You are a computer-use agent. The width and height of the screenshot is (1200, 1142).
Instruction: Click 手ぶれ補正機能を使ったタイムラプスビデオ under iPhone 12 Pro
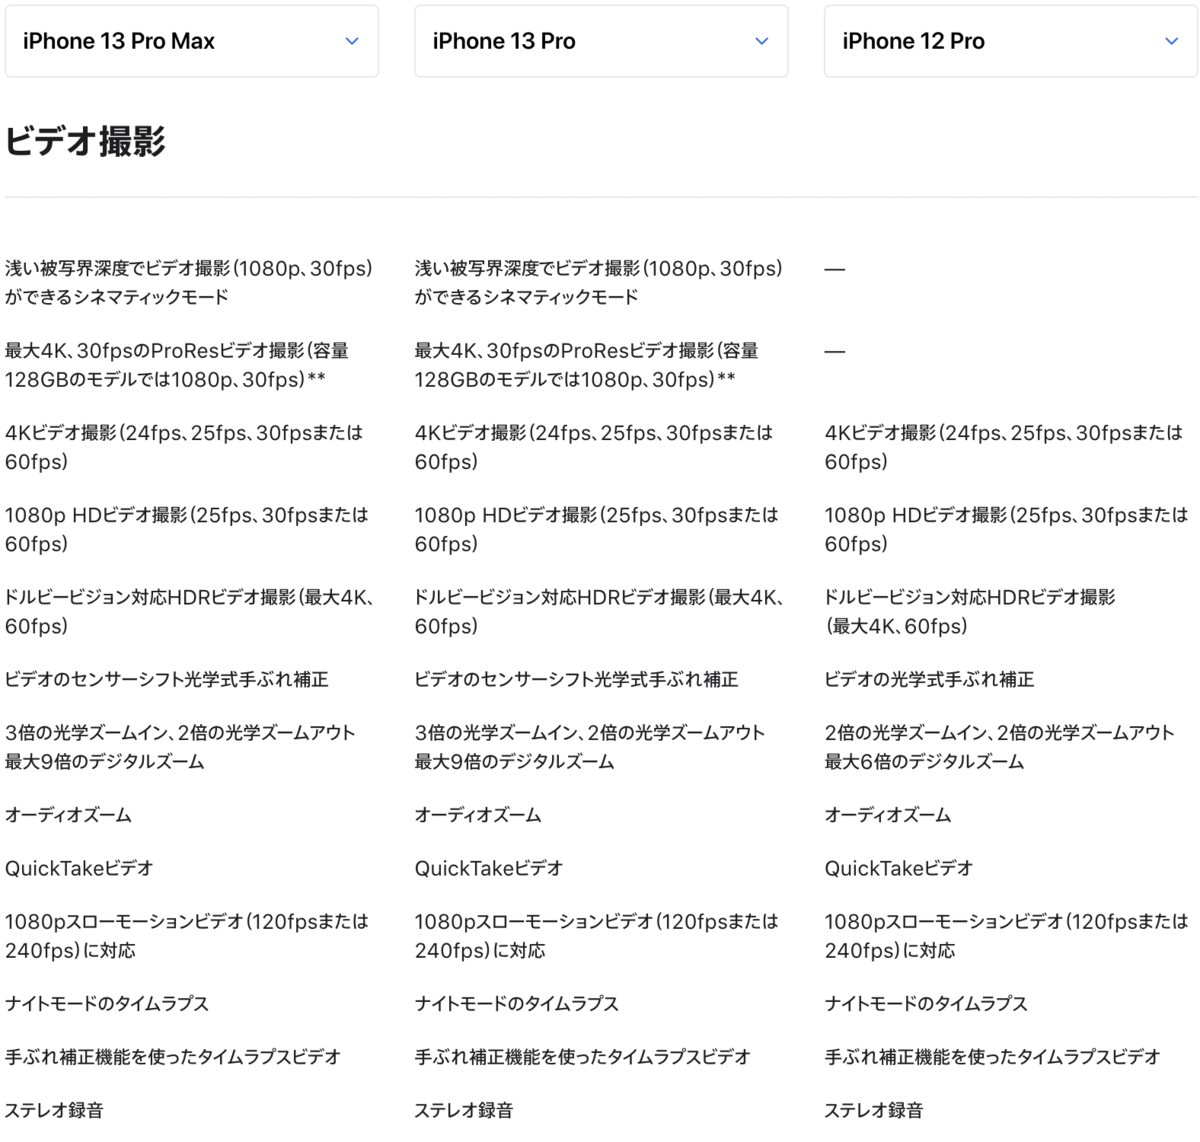[x=993, y=1056]
